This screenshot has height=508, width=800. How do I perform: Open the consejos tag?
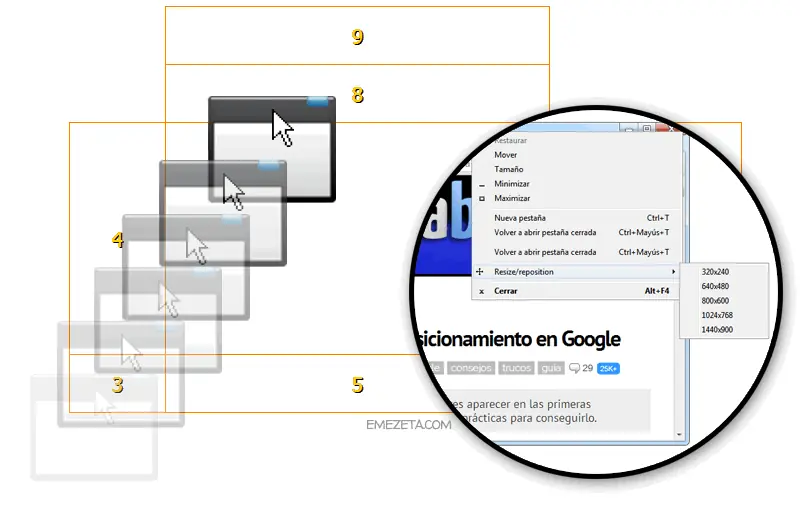tap(471, 368)
